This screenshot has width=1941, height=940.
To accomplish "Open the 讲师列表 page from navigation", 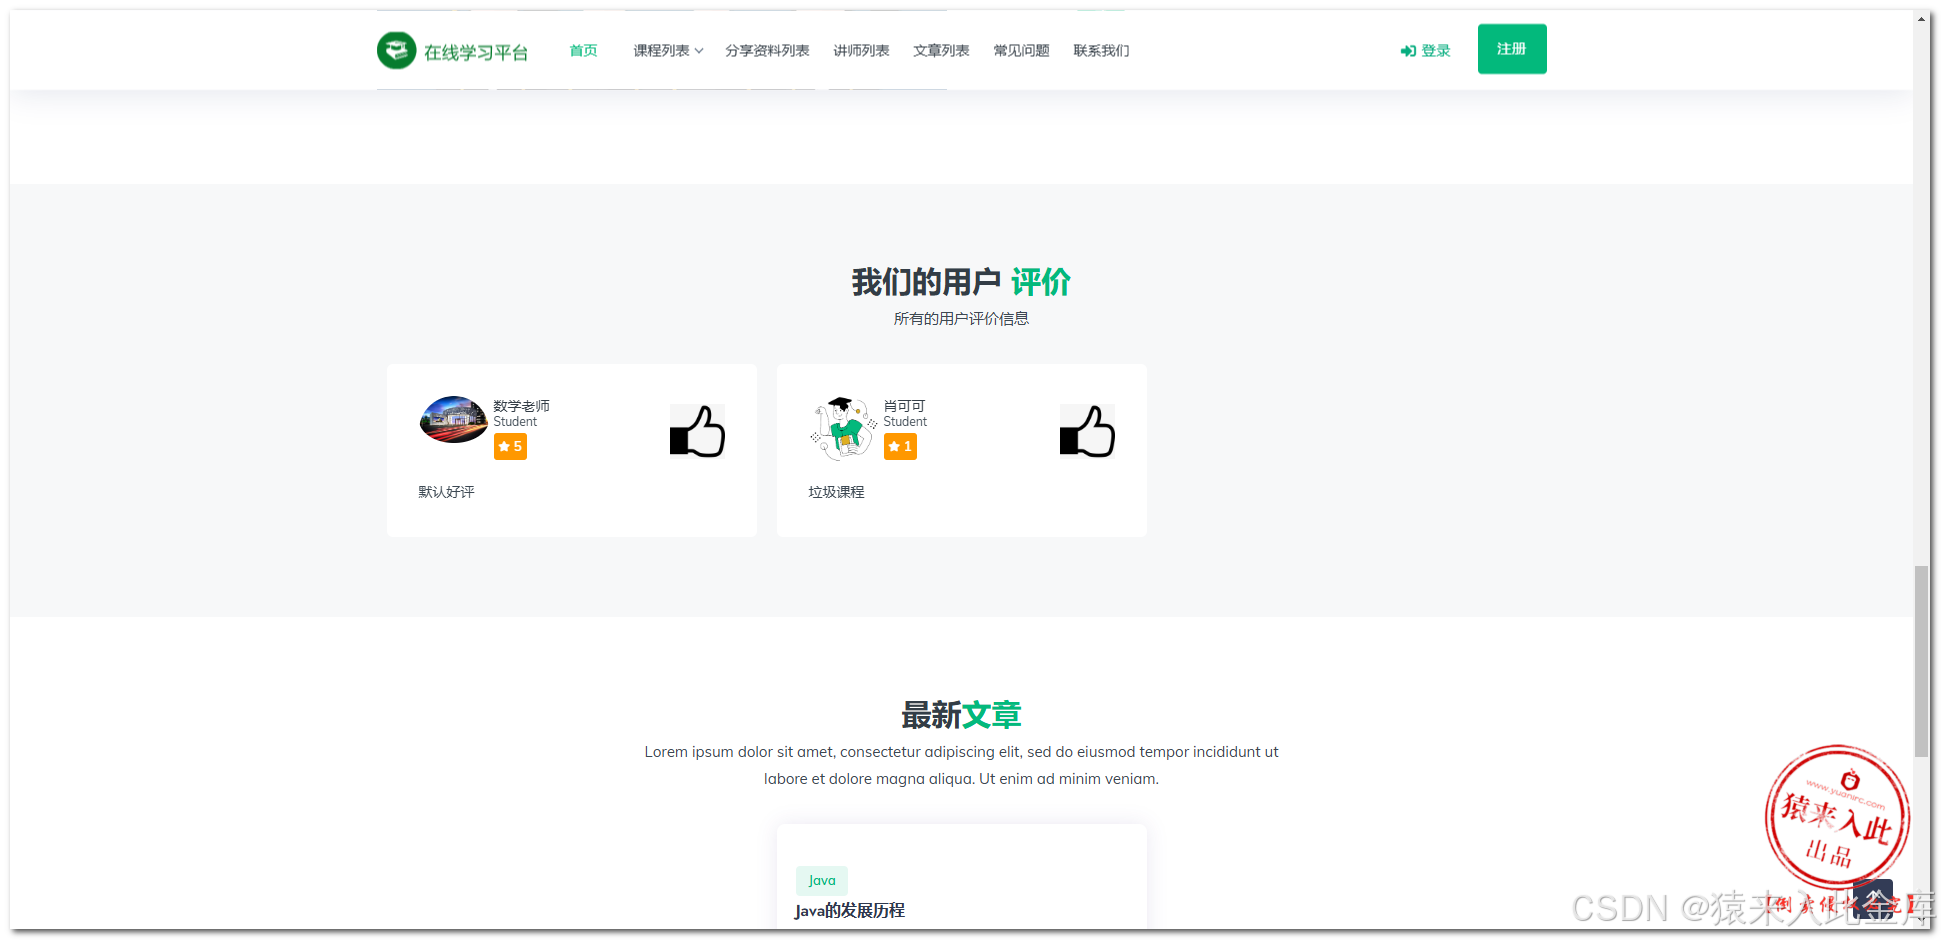I will click(x=861, y=50).
